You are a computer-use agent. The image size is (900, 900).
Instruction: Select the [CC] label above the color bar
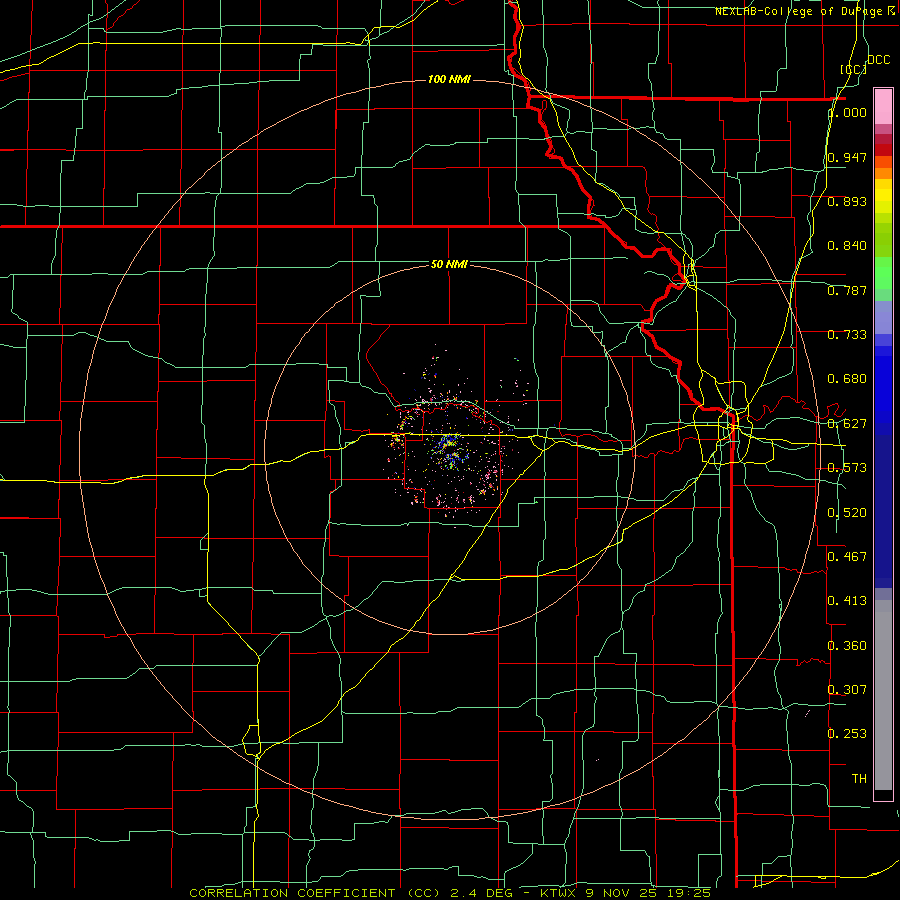pyautogui.click(x=853, y=69)
